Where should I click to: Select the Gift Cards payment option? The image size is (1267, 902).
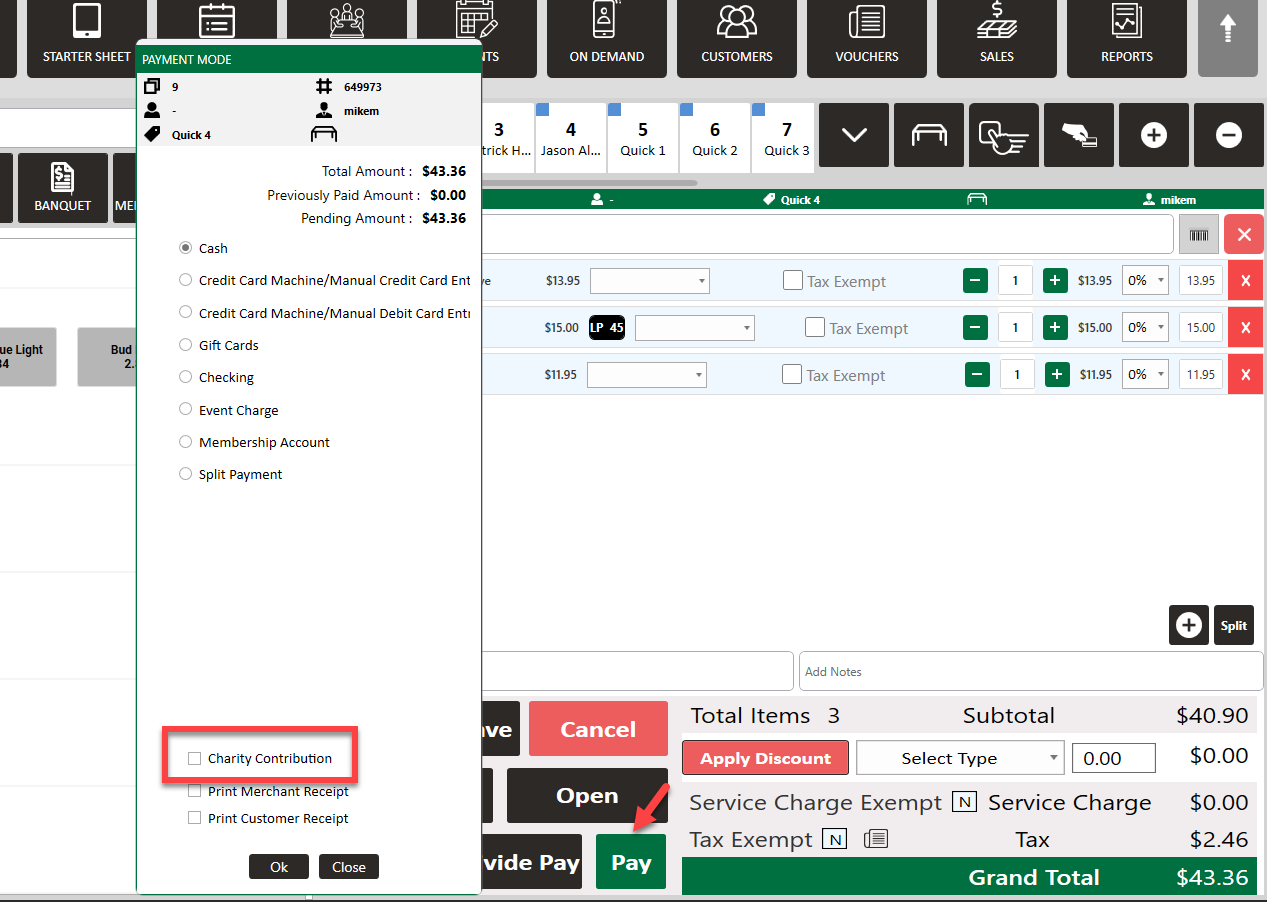click(185, 345)
